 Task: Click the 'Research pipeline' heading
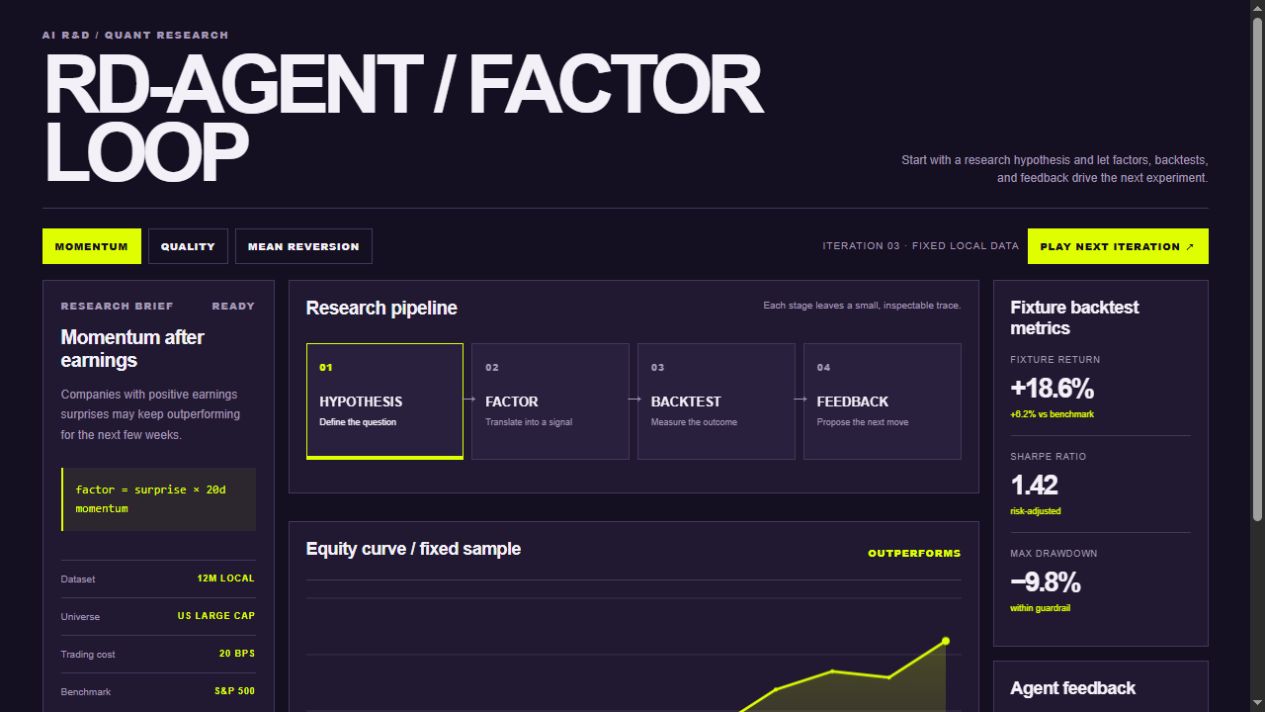coord(381,308)
